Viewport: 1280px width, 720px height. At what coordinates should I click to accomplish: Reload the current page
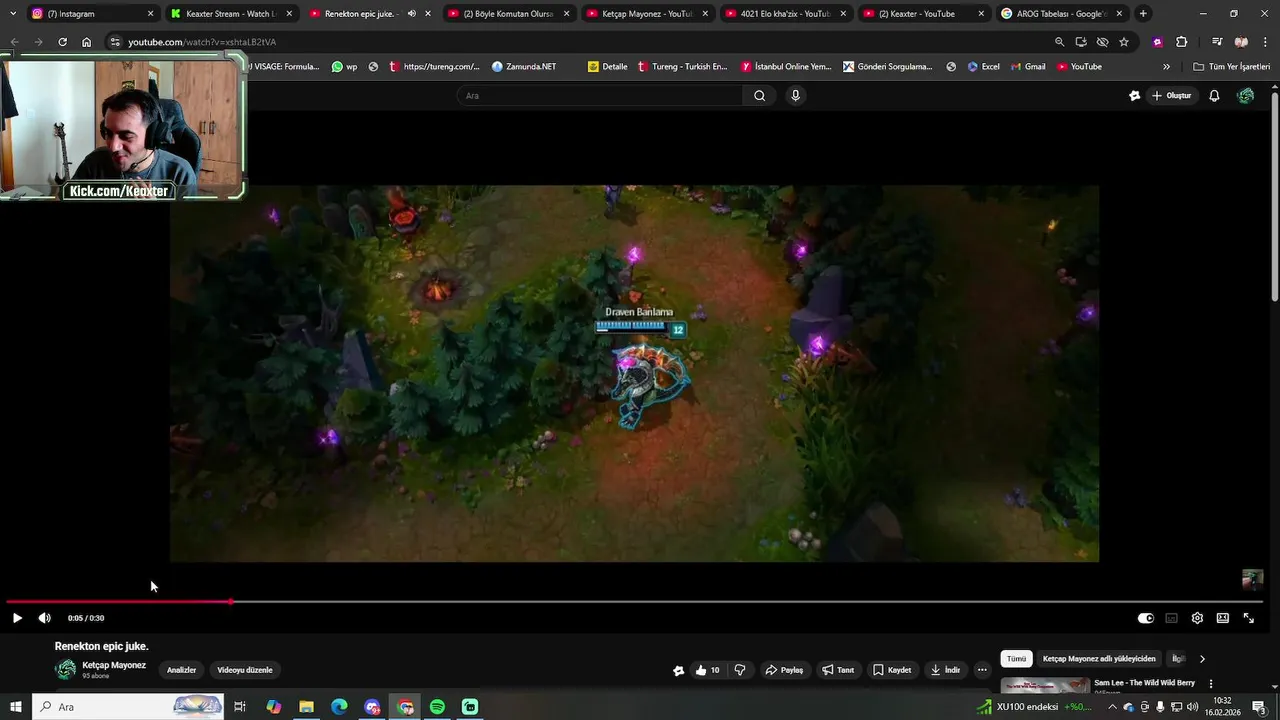62,42
